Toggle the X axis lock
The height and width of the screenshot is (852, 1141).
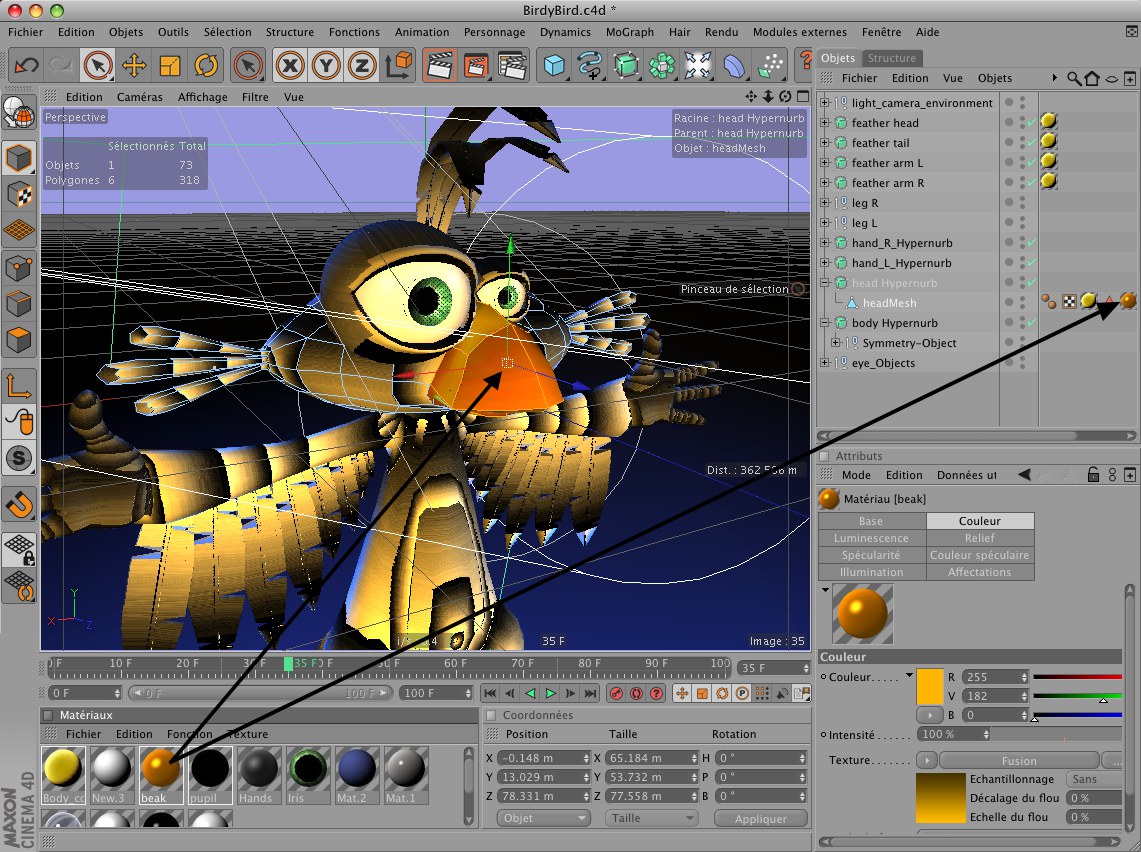[x=290, y=66]
